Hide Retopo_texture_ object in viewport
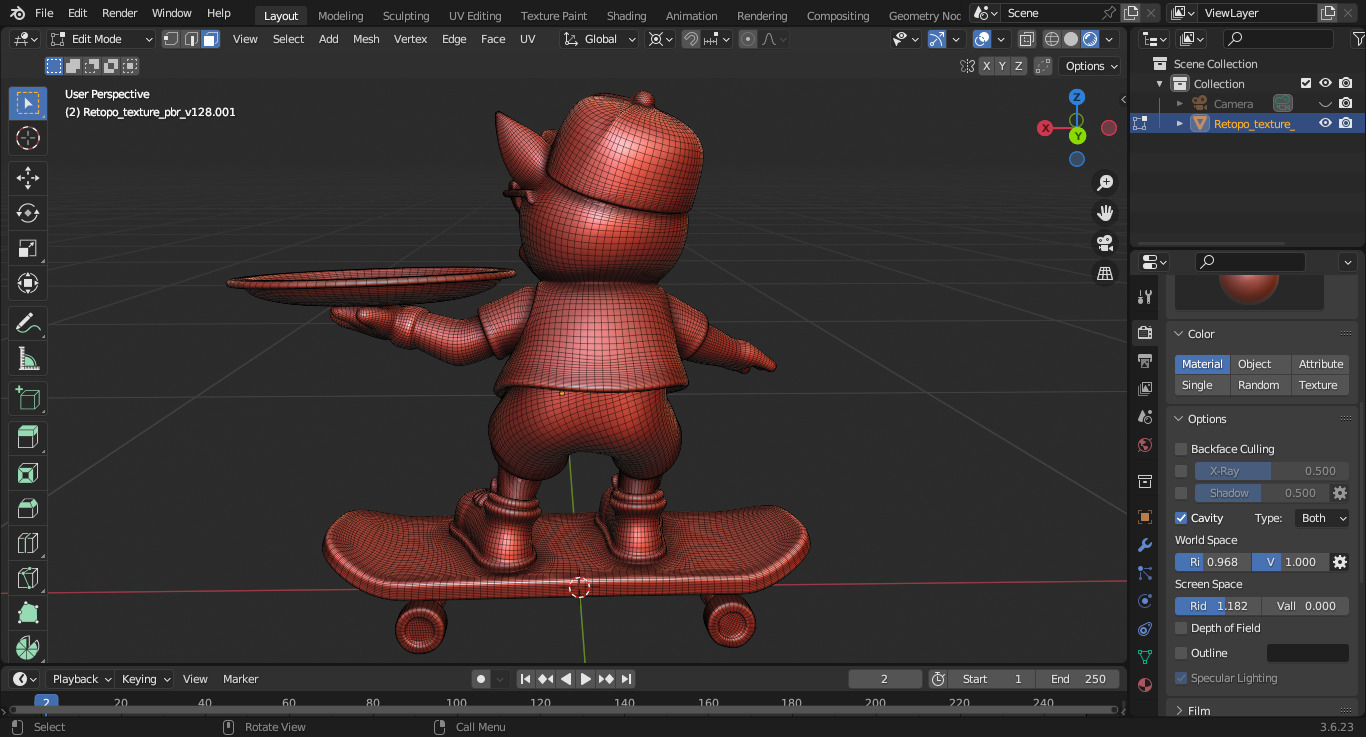Image resolution: width=1366 pixels, height=737 pixels. click(x=1325, y=123)
